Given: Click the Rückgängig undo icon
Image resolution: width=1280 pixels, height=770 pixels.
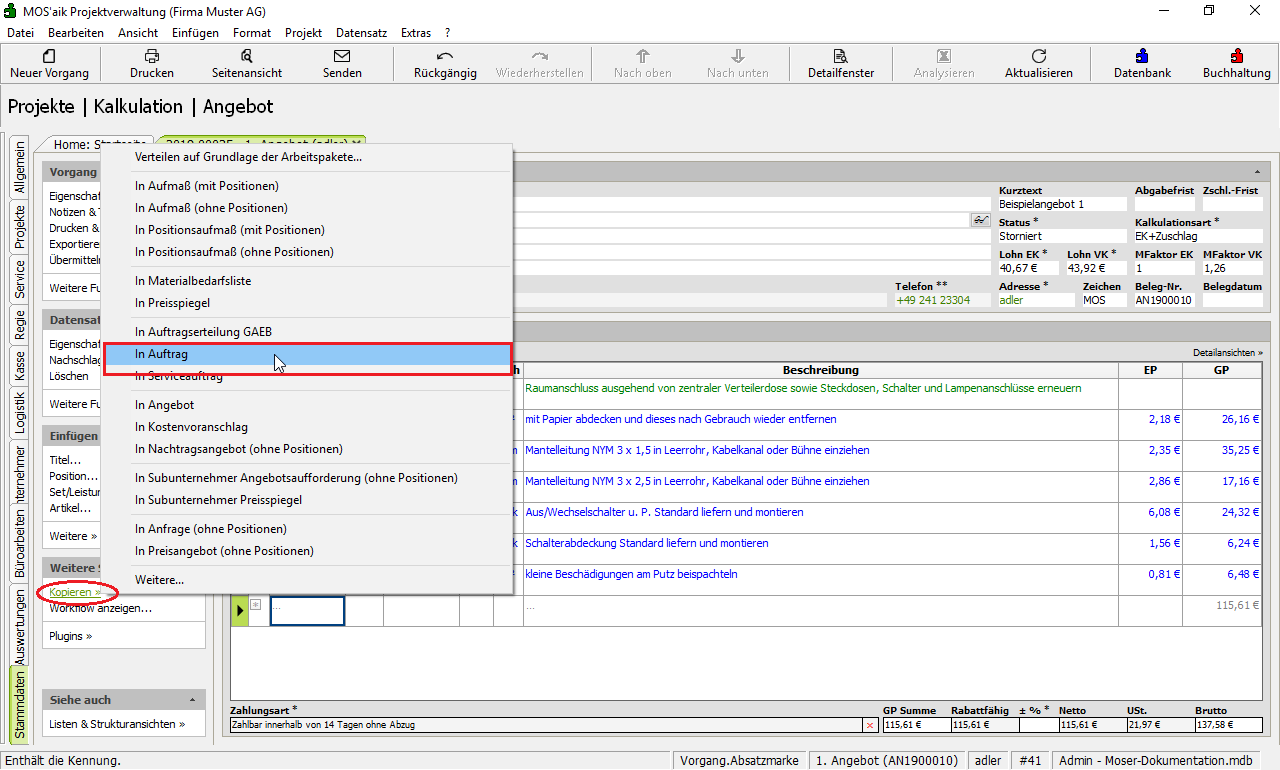Looking at the screenshot, I should (x=445, y=57).
